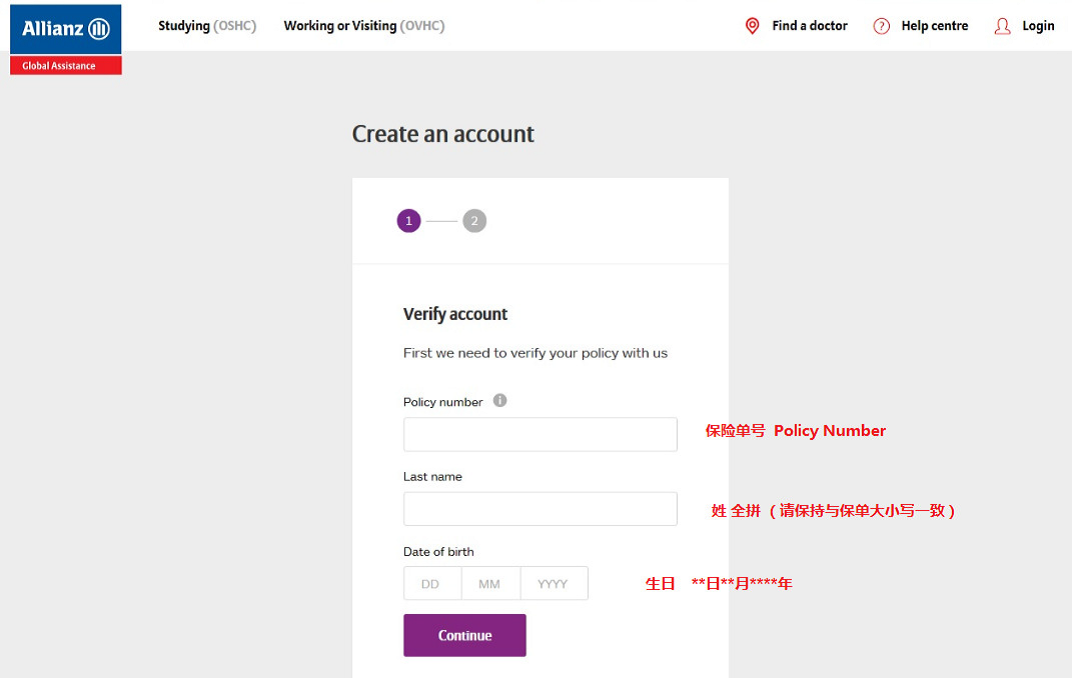The image size is (1072, 678).
Task: Click the YYYY year field
Action: 554,584
